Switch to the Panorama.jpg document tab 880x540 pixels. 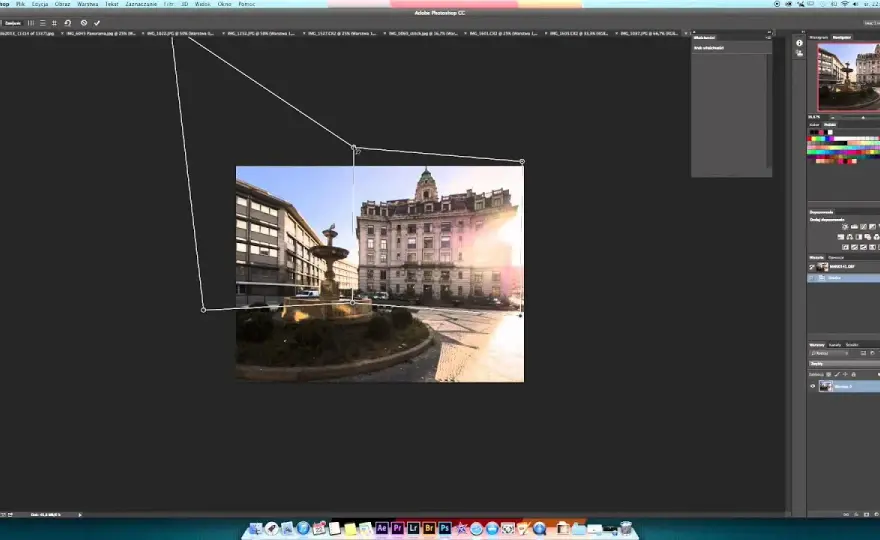(101, 34)
